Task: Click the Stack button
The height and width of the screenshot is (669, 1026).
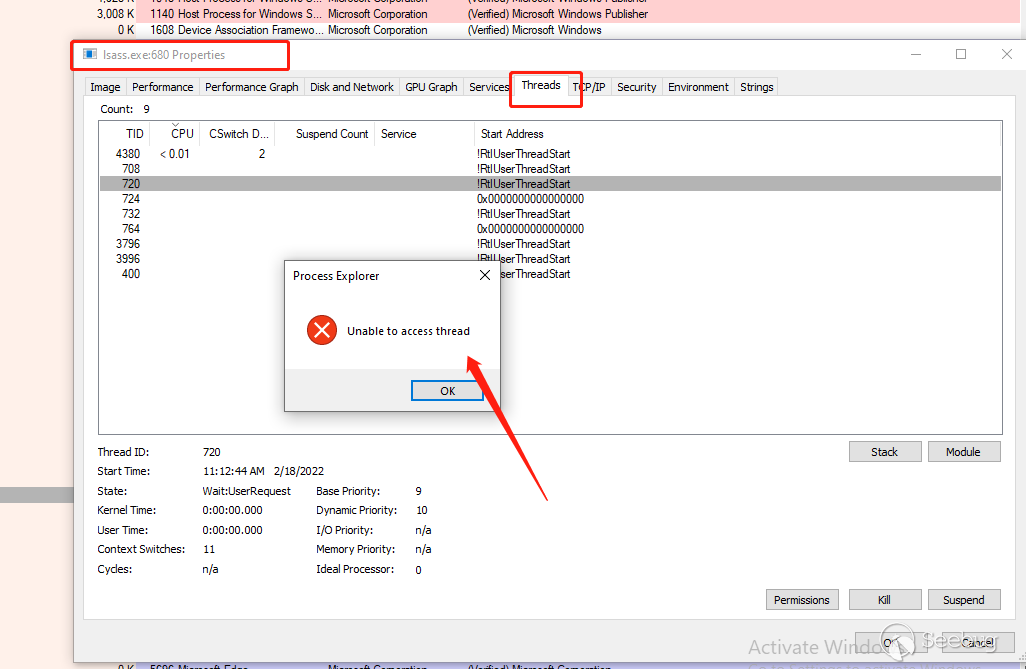Action: [x=885, y=452]
